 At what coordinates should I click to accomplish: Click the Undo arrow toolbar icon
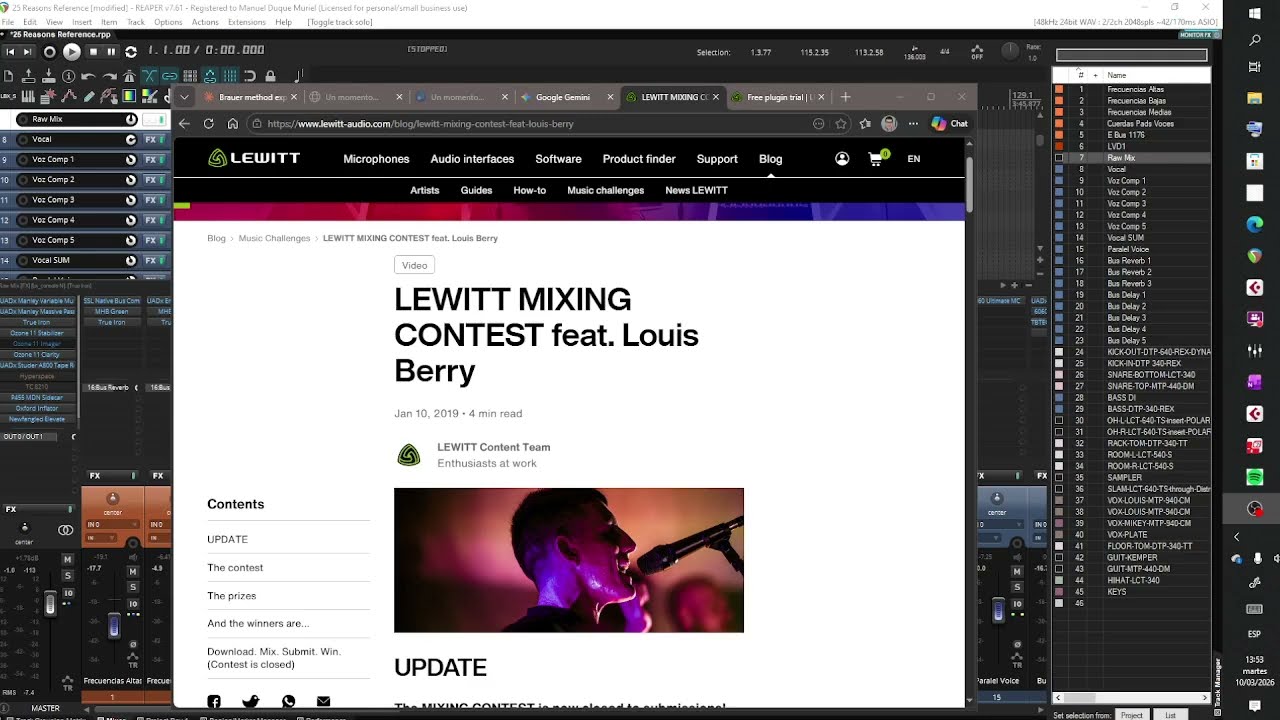pos(88,76)
